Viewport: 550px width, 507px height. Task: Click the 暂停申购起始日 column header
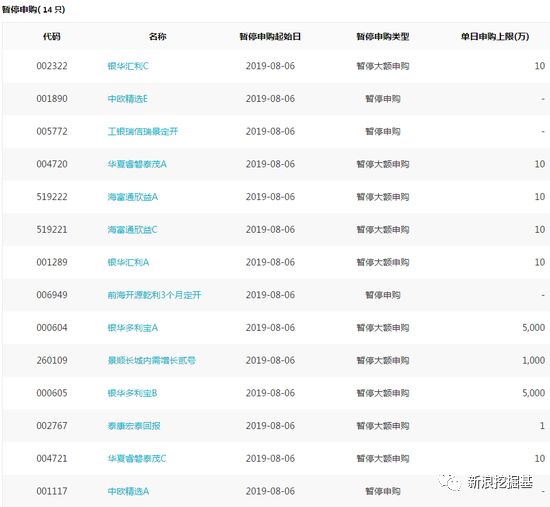(x=270, y=36)
